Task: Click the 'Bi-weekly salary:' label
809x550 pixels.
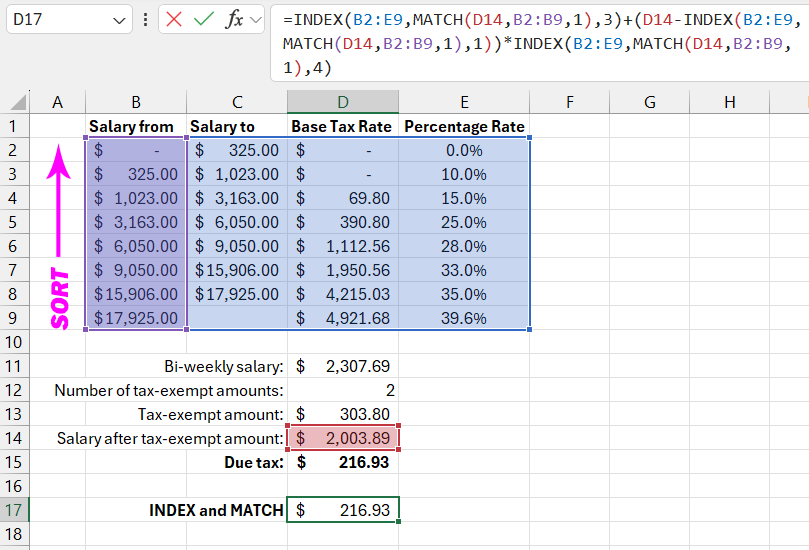Action: pos(224,366)
